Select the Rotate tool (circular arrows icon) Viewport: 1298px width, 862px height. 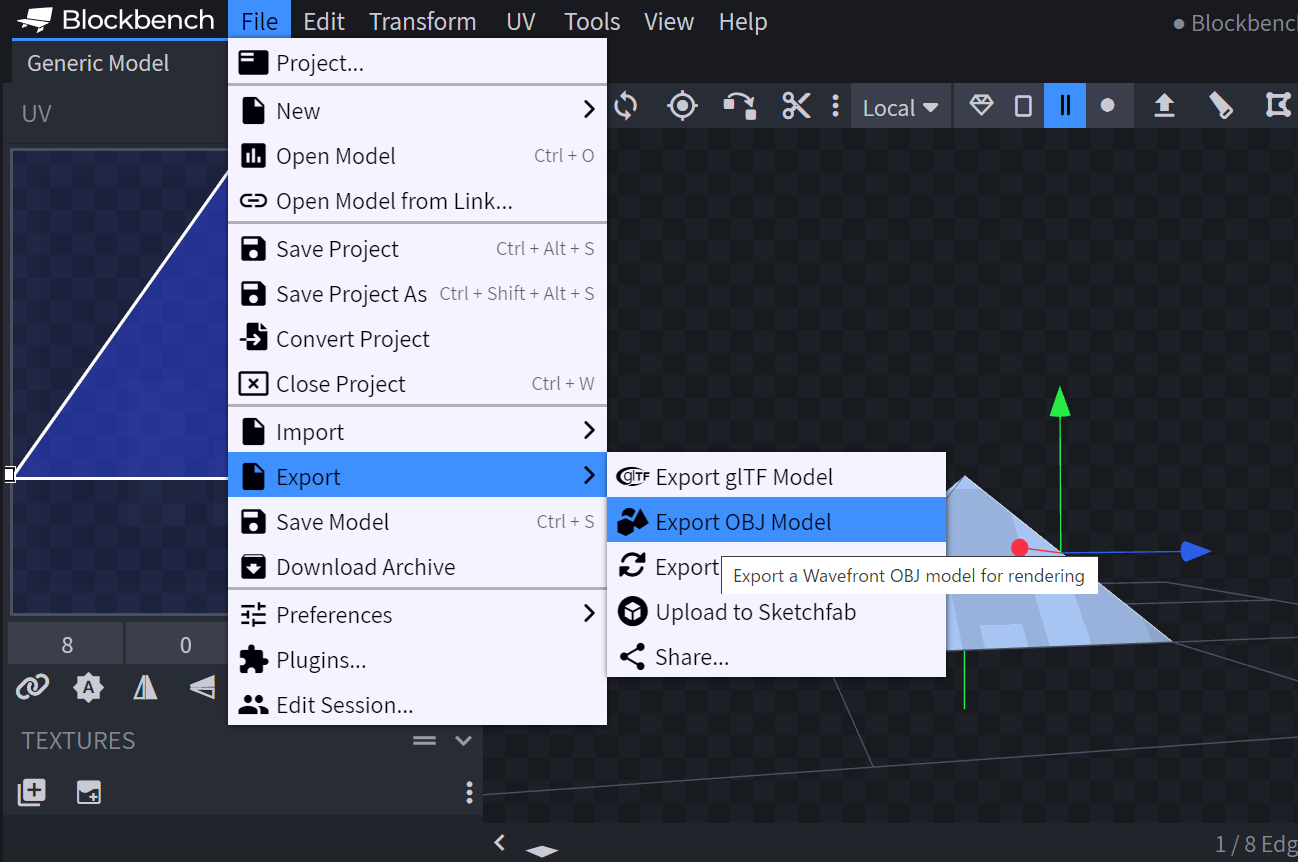pos(626,106)
